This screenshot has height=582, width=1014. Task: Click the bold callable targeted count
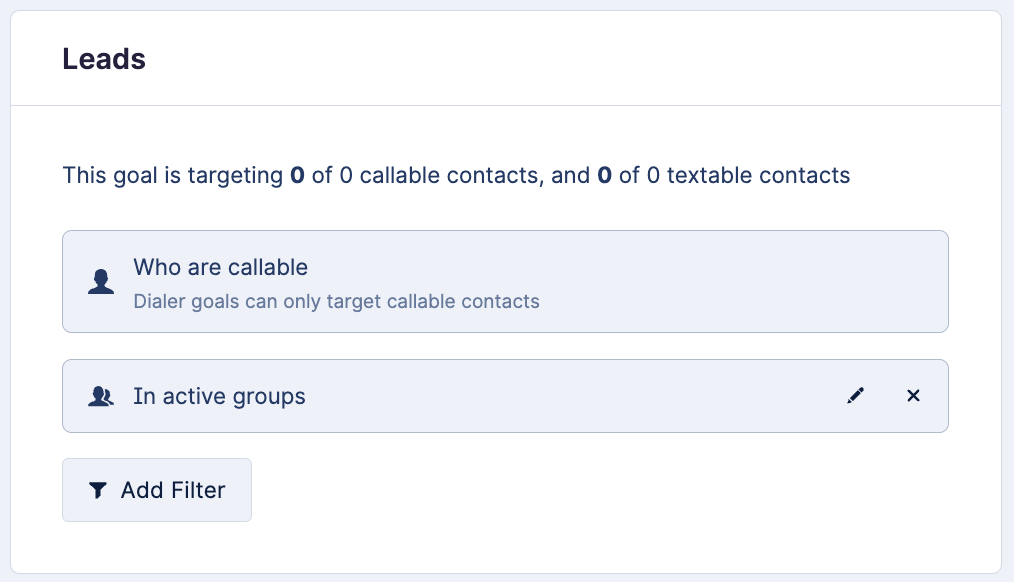pos(297,176)
